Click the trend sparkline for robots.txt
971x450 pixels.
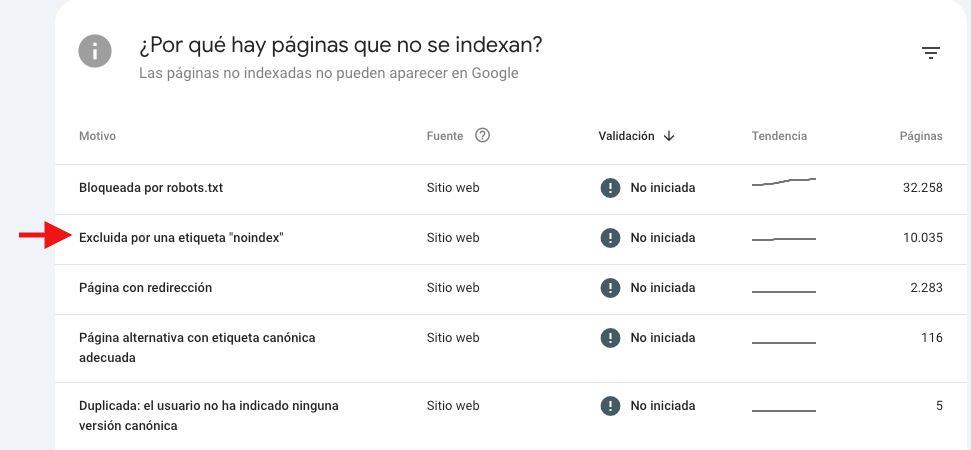pyautogui.click(x=783, y=182)
